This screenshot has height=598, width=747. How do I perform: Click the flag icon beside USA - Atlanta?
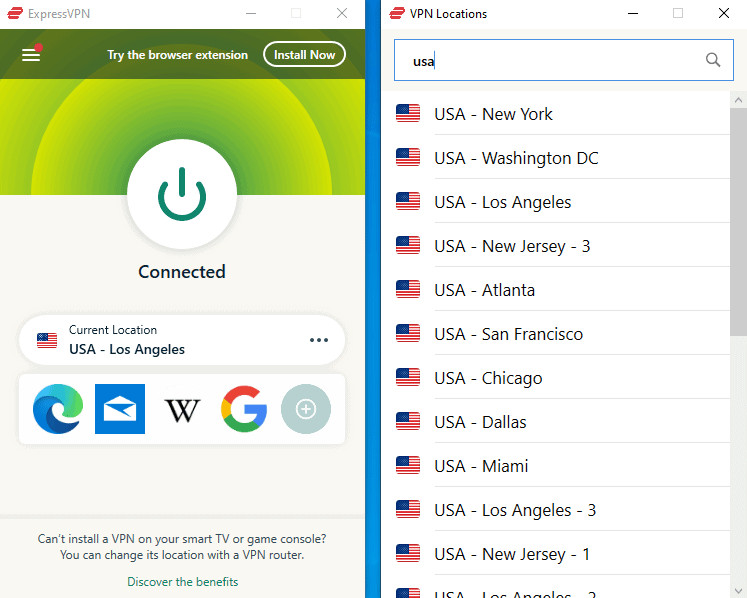pos(408,289)
